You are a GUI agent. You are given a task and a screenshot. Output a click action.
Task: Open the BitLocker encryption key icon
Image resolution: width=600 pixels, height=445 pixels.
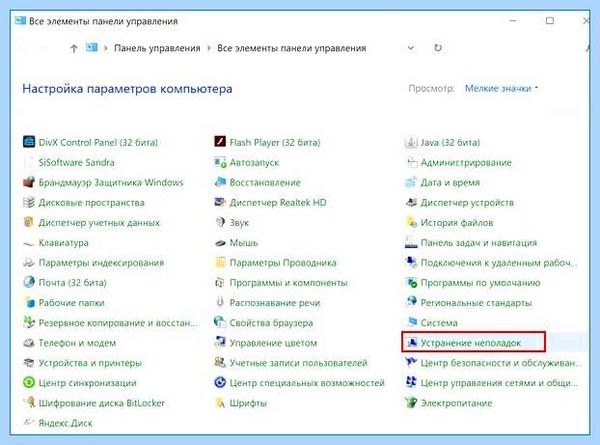[x=29, y=403]
